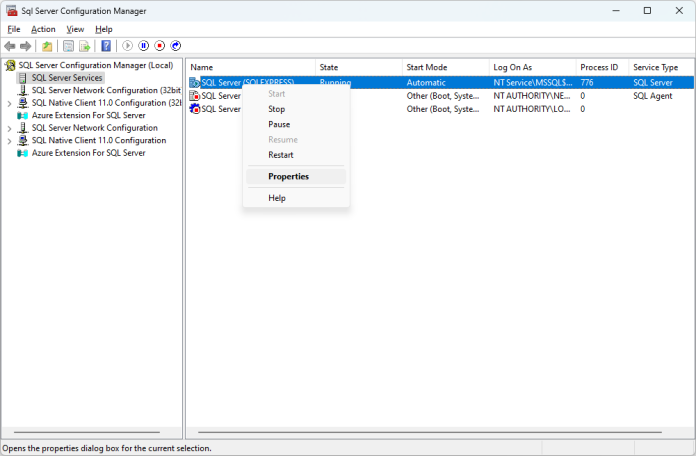The width and height of the screenshot is (696, 456).
Task: Sort by the Process ID column header
Action: 602,67
